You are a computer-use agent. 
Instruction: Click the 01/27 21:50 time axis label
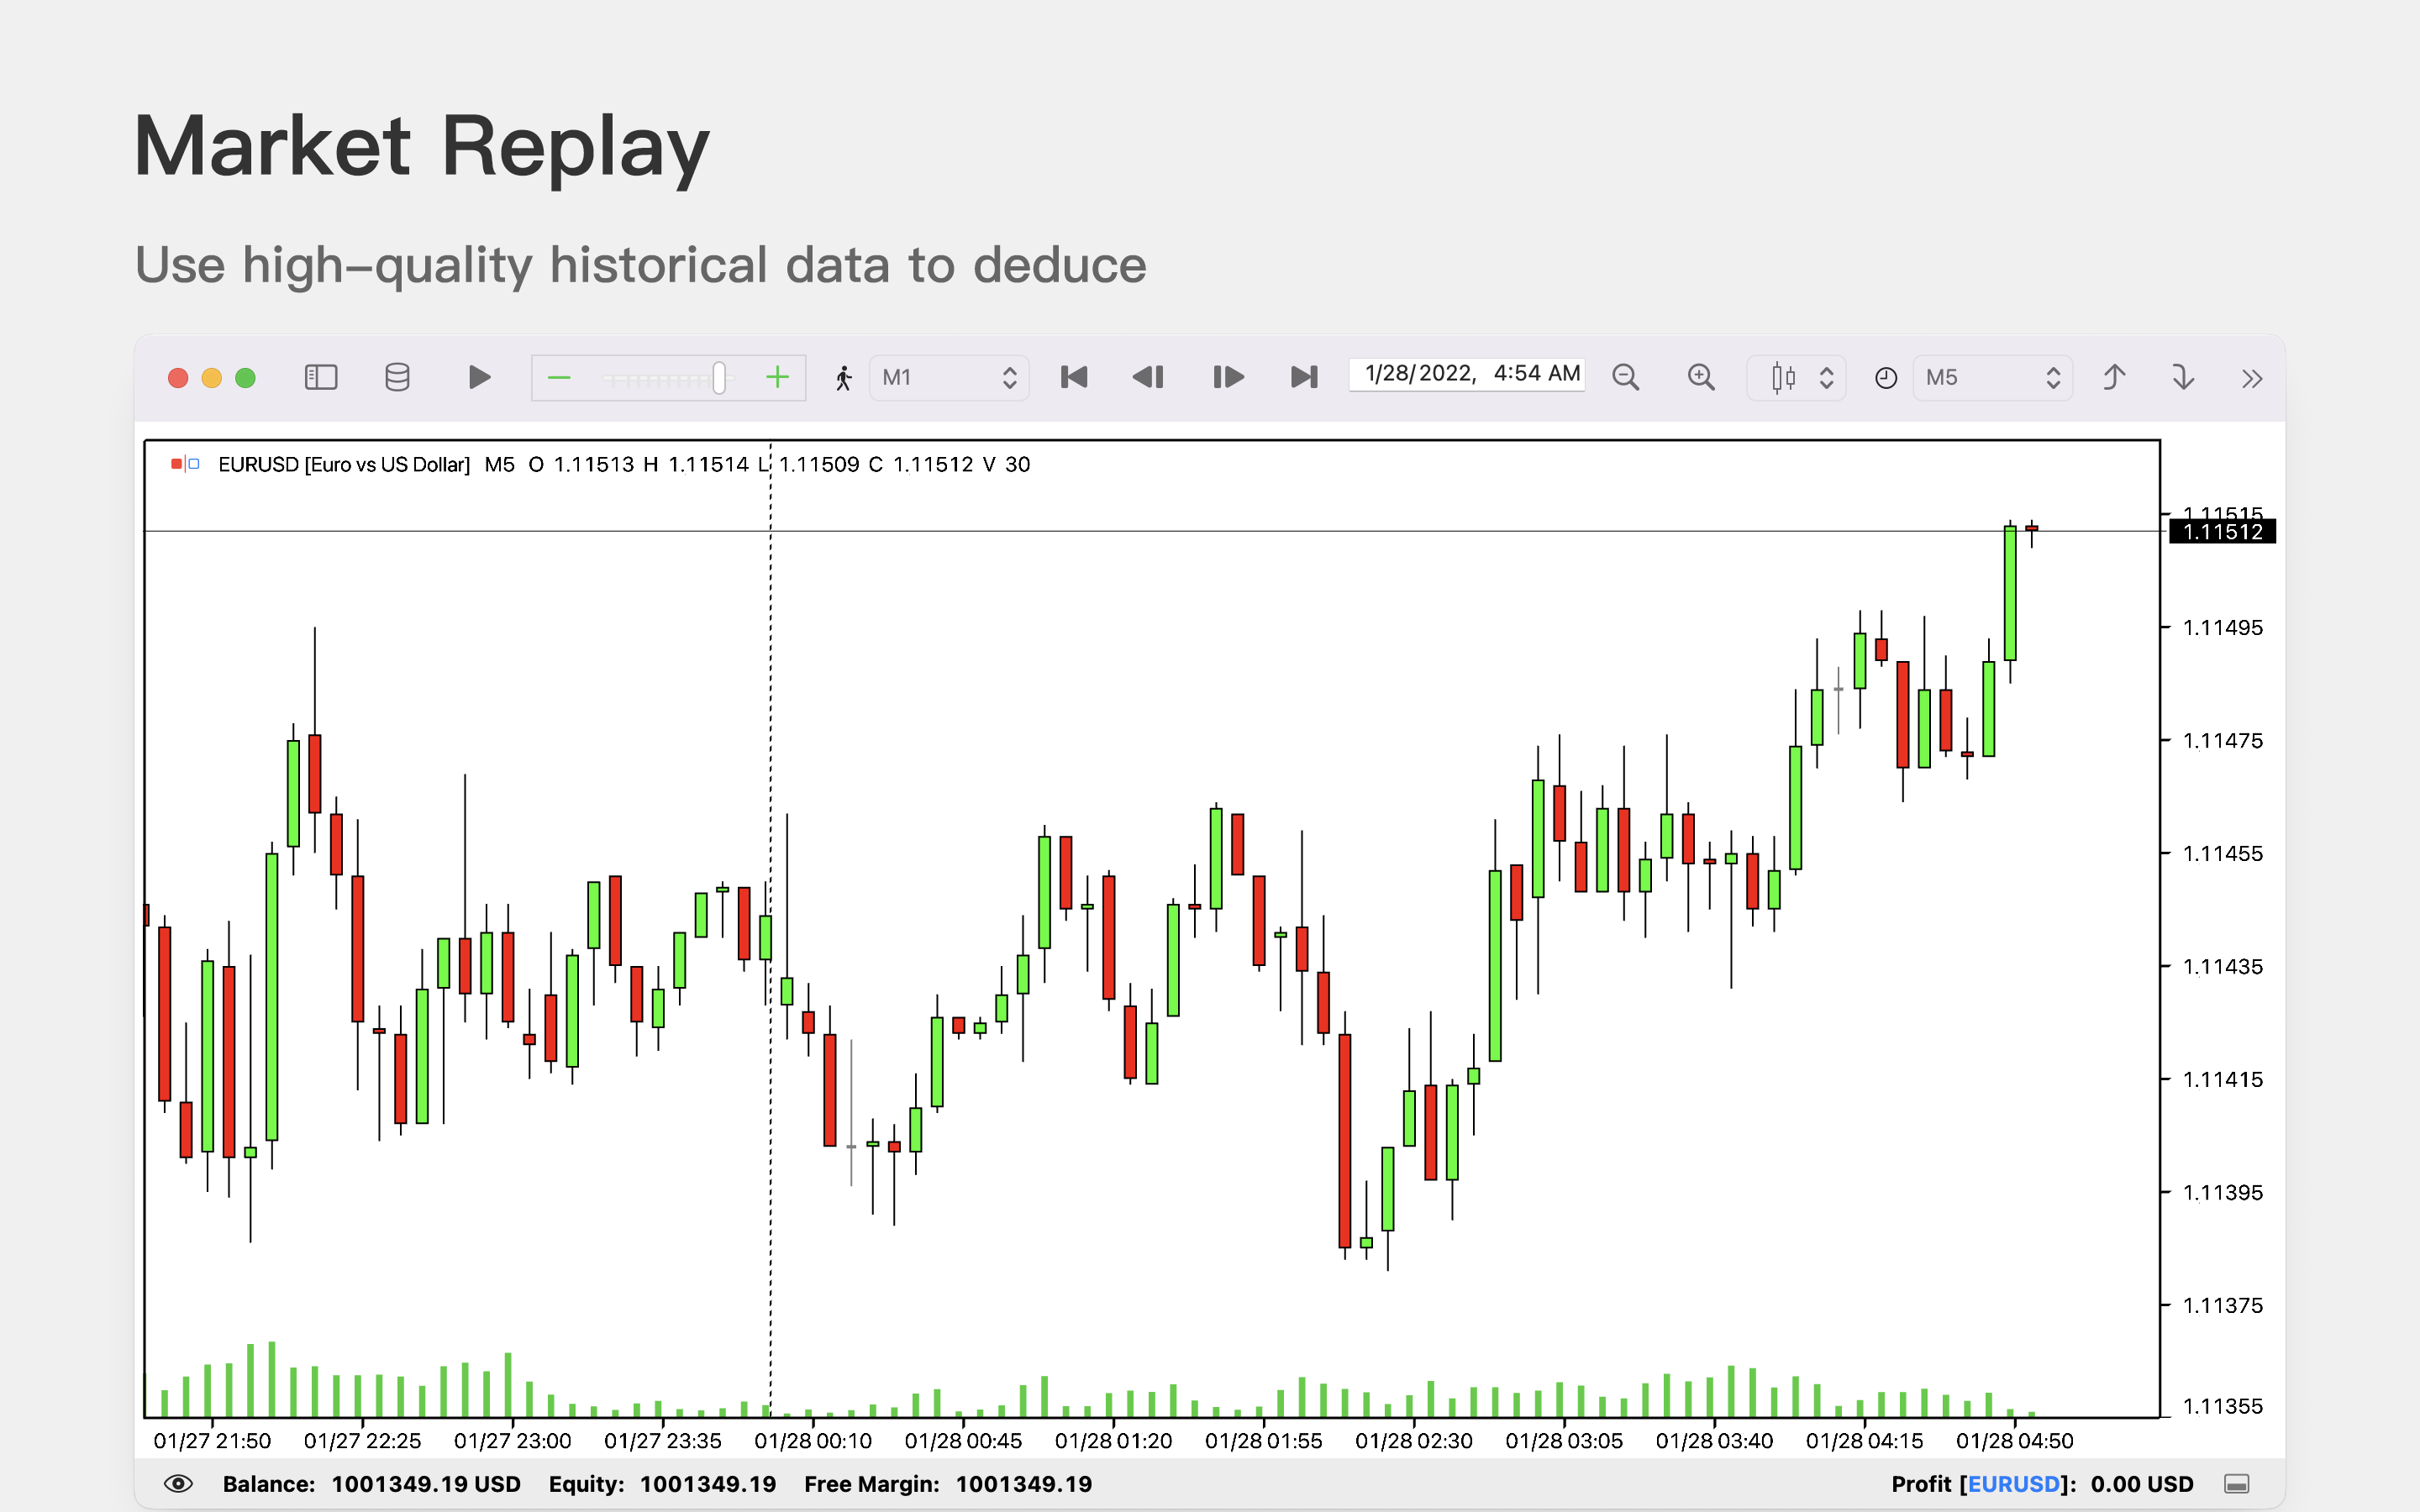(212, 1441)
